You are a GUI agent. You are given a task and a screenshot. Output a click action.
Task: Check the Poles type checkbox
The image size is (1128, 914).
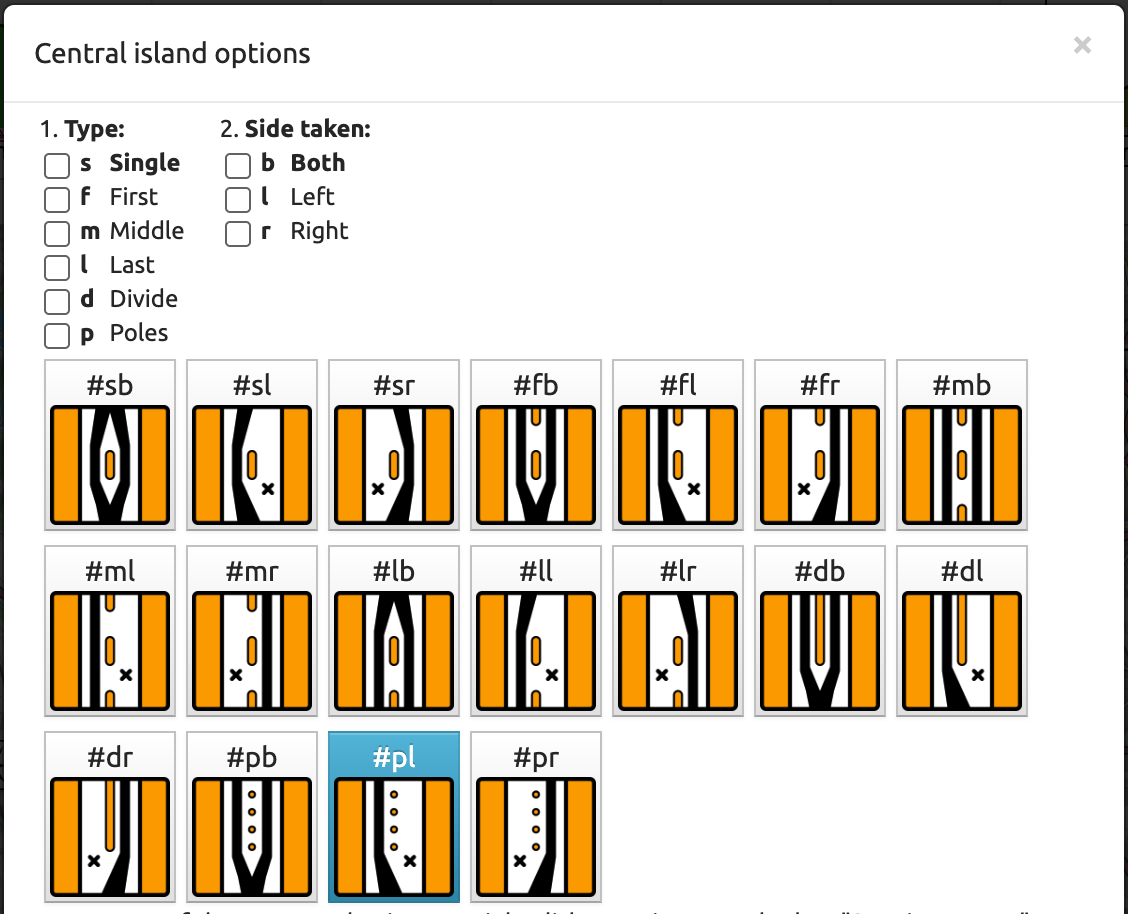(x=57, y=335)
